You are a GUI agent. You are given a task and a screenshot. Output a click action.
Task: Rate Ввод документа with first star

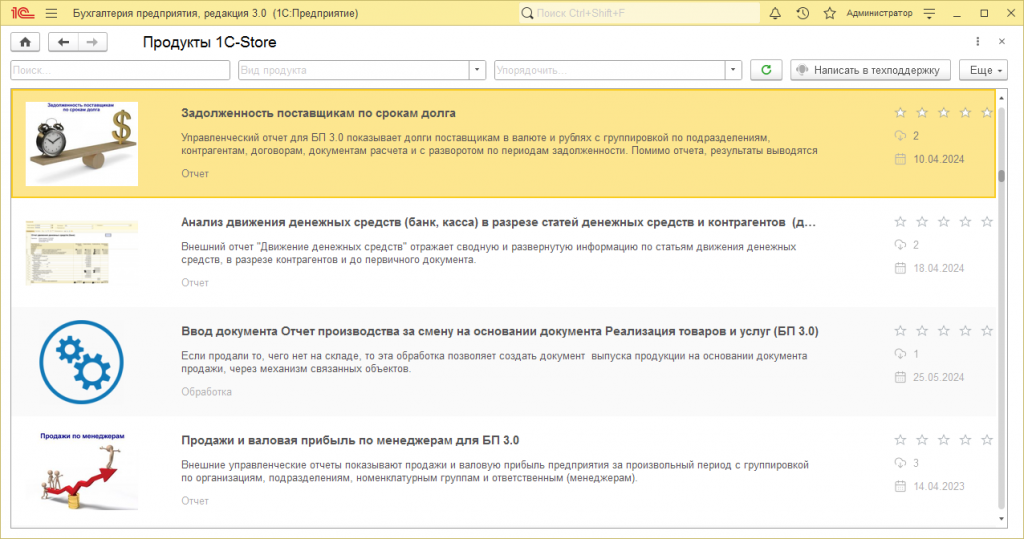tap(901, 331)
